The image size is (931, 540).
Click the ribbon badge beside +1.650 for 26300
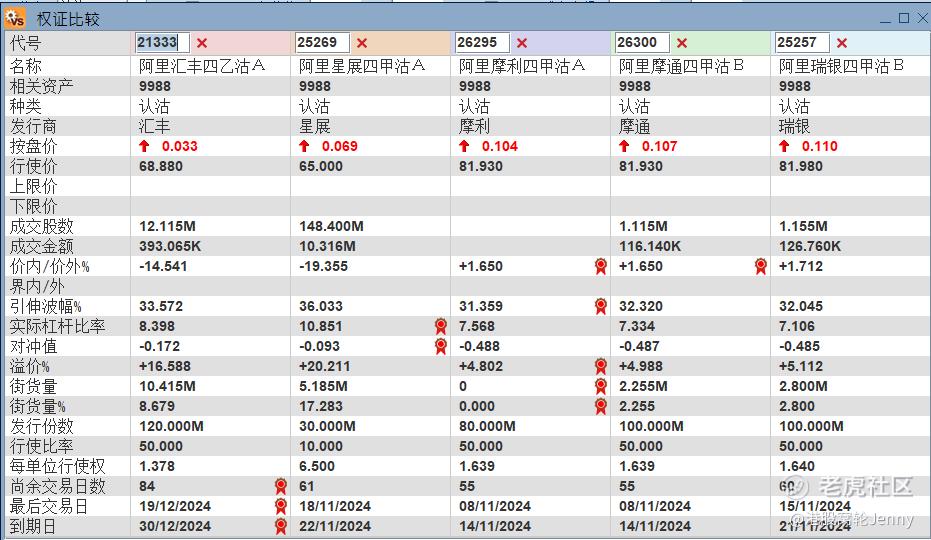[x=761, y=266]
